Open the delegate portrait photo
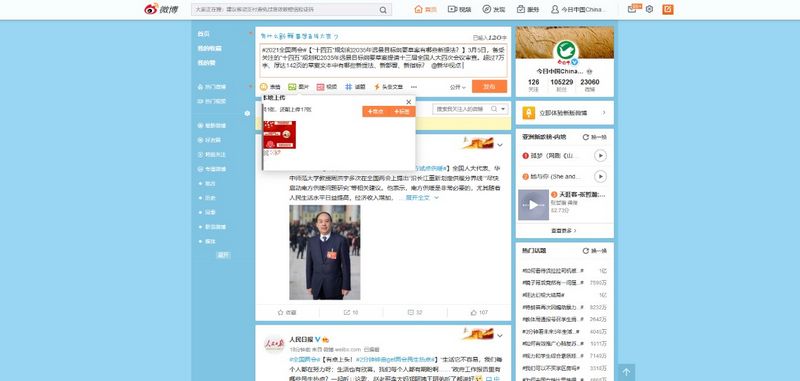This screenshot has height=381, width=800. coord(324,252)
